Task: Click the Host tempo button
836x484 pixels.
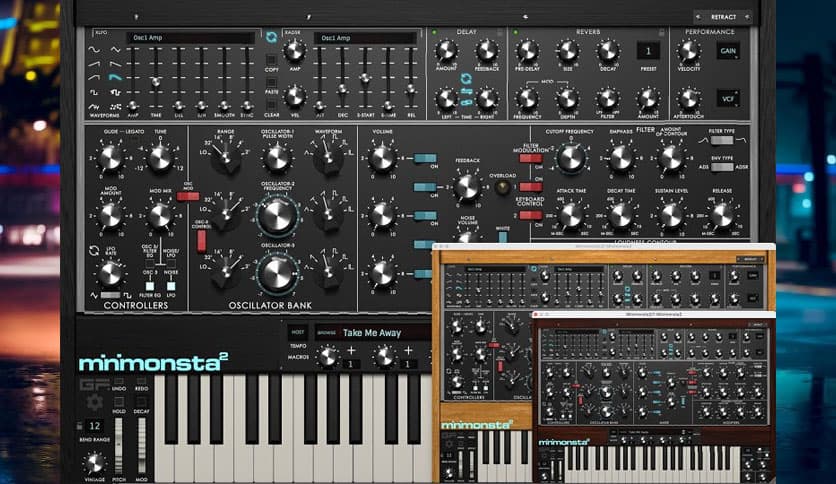Action: 298,332
